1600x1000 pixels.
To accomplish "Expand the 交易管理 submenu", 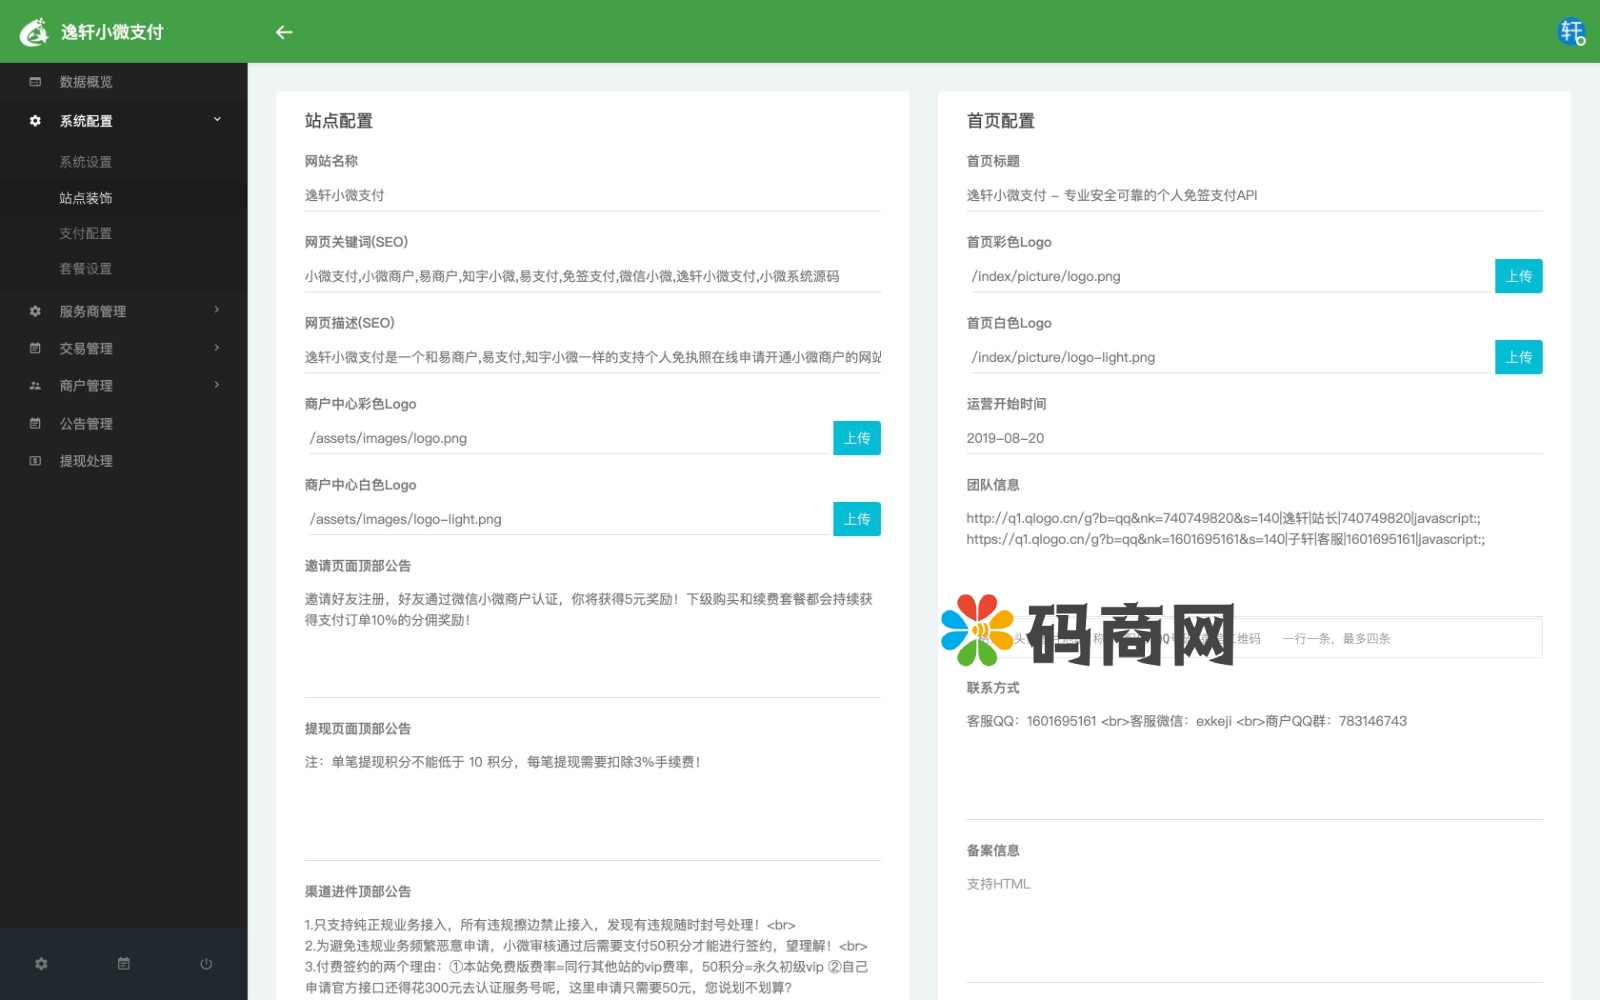I will (x=217, y=348).
